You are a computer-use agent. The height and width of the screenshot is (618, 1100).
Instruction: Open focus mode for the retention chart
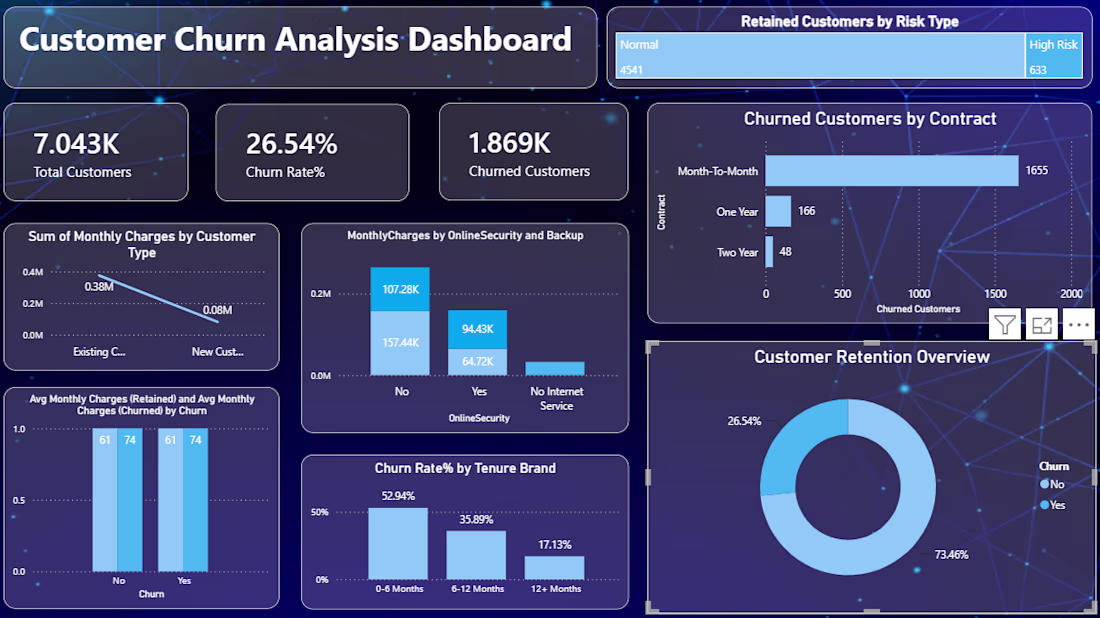pos(1042,325)
